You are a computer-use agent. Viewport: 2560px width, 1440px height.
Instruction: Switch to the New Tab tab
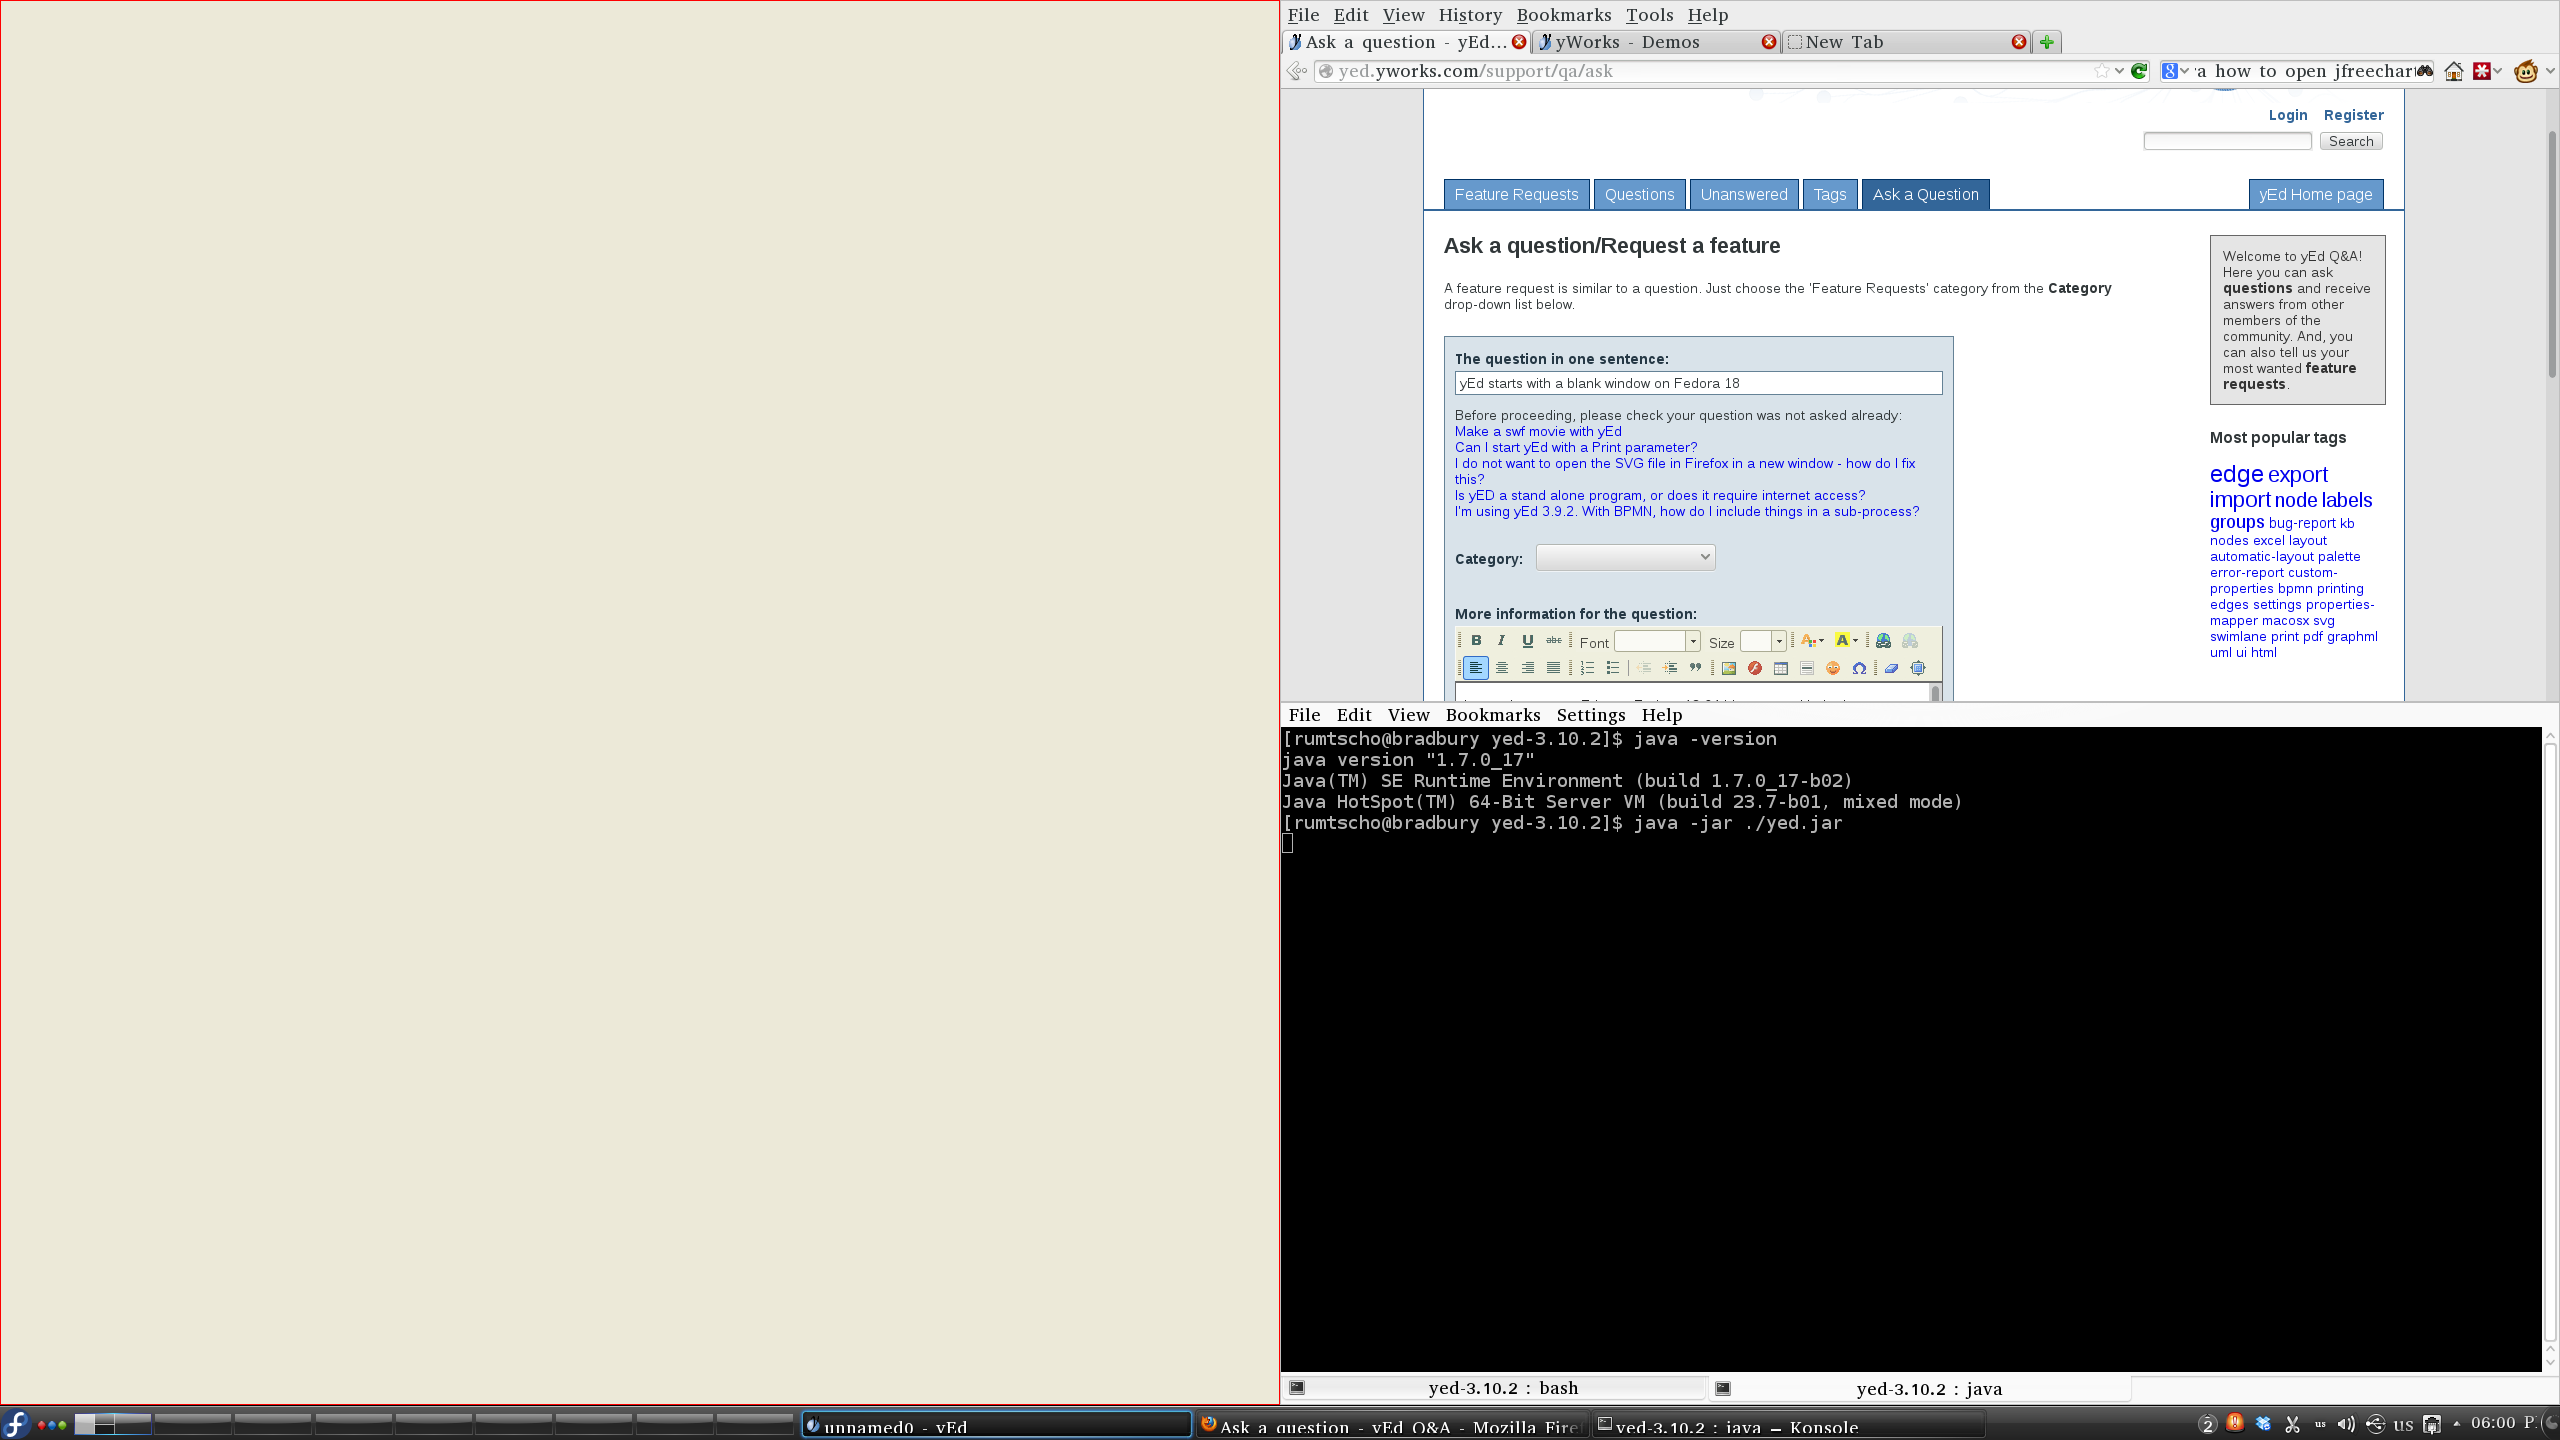coord(1907,42)
